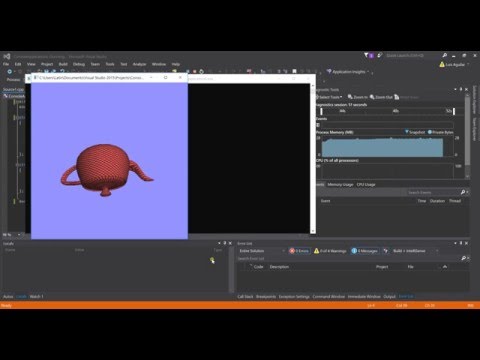Open the Application Insights dropdown arrow
Viewport: 480px width, 360px height.
[x=368, y=72]
